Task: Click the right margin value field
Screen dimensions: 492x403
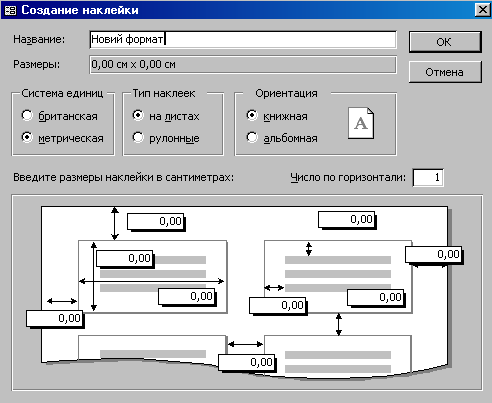Action: coord(434,254)
